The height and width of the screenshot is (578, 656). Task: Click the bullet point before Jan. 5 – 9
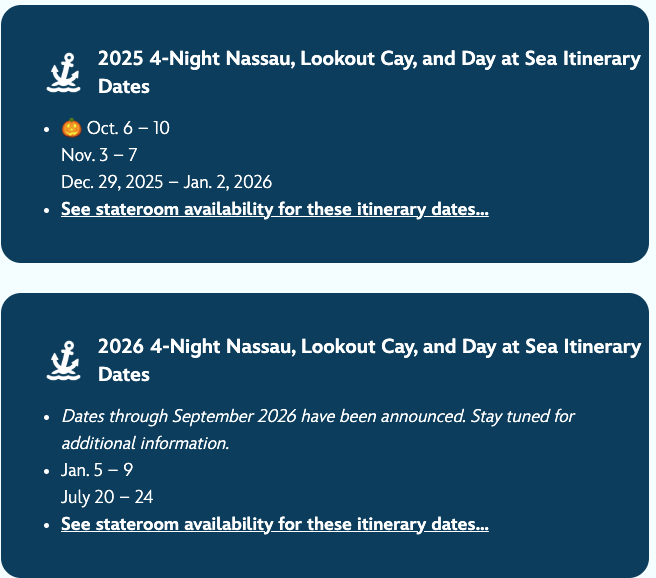(46, 471)
